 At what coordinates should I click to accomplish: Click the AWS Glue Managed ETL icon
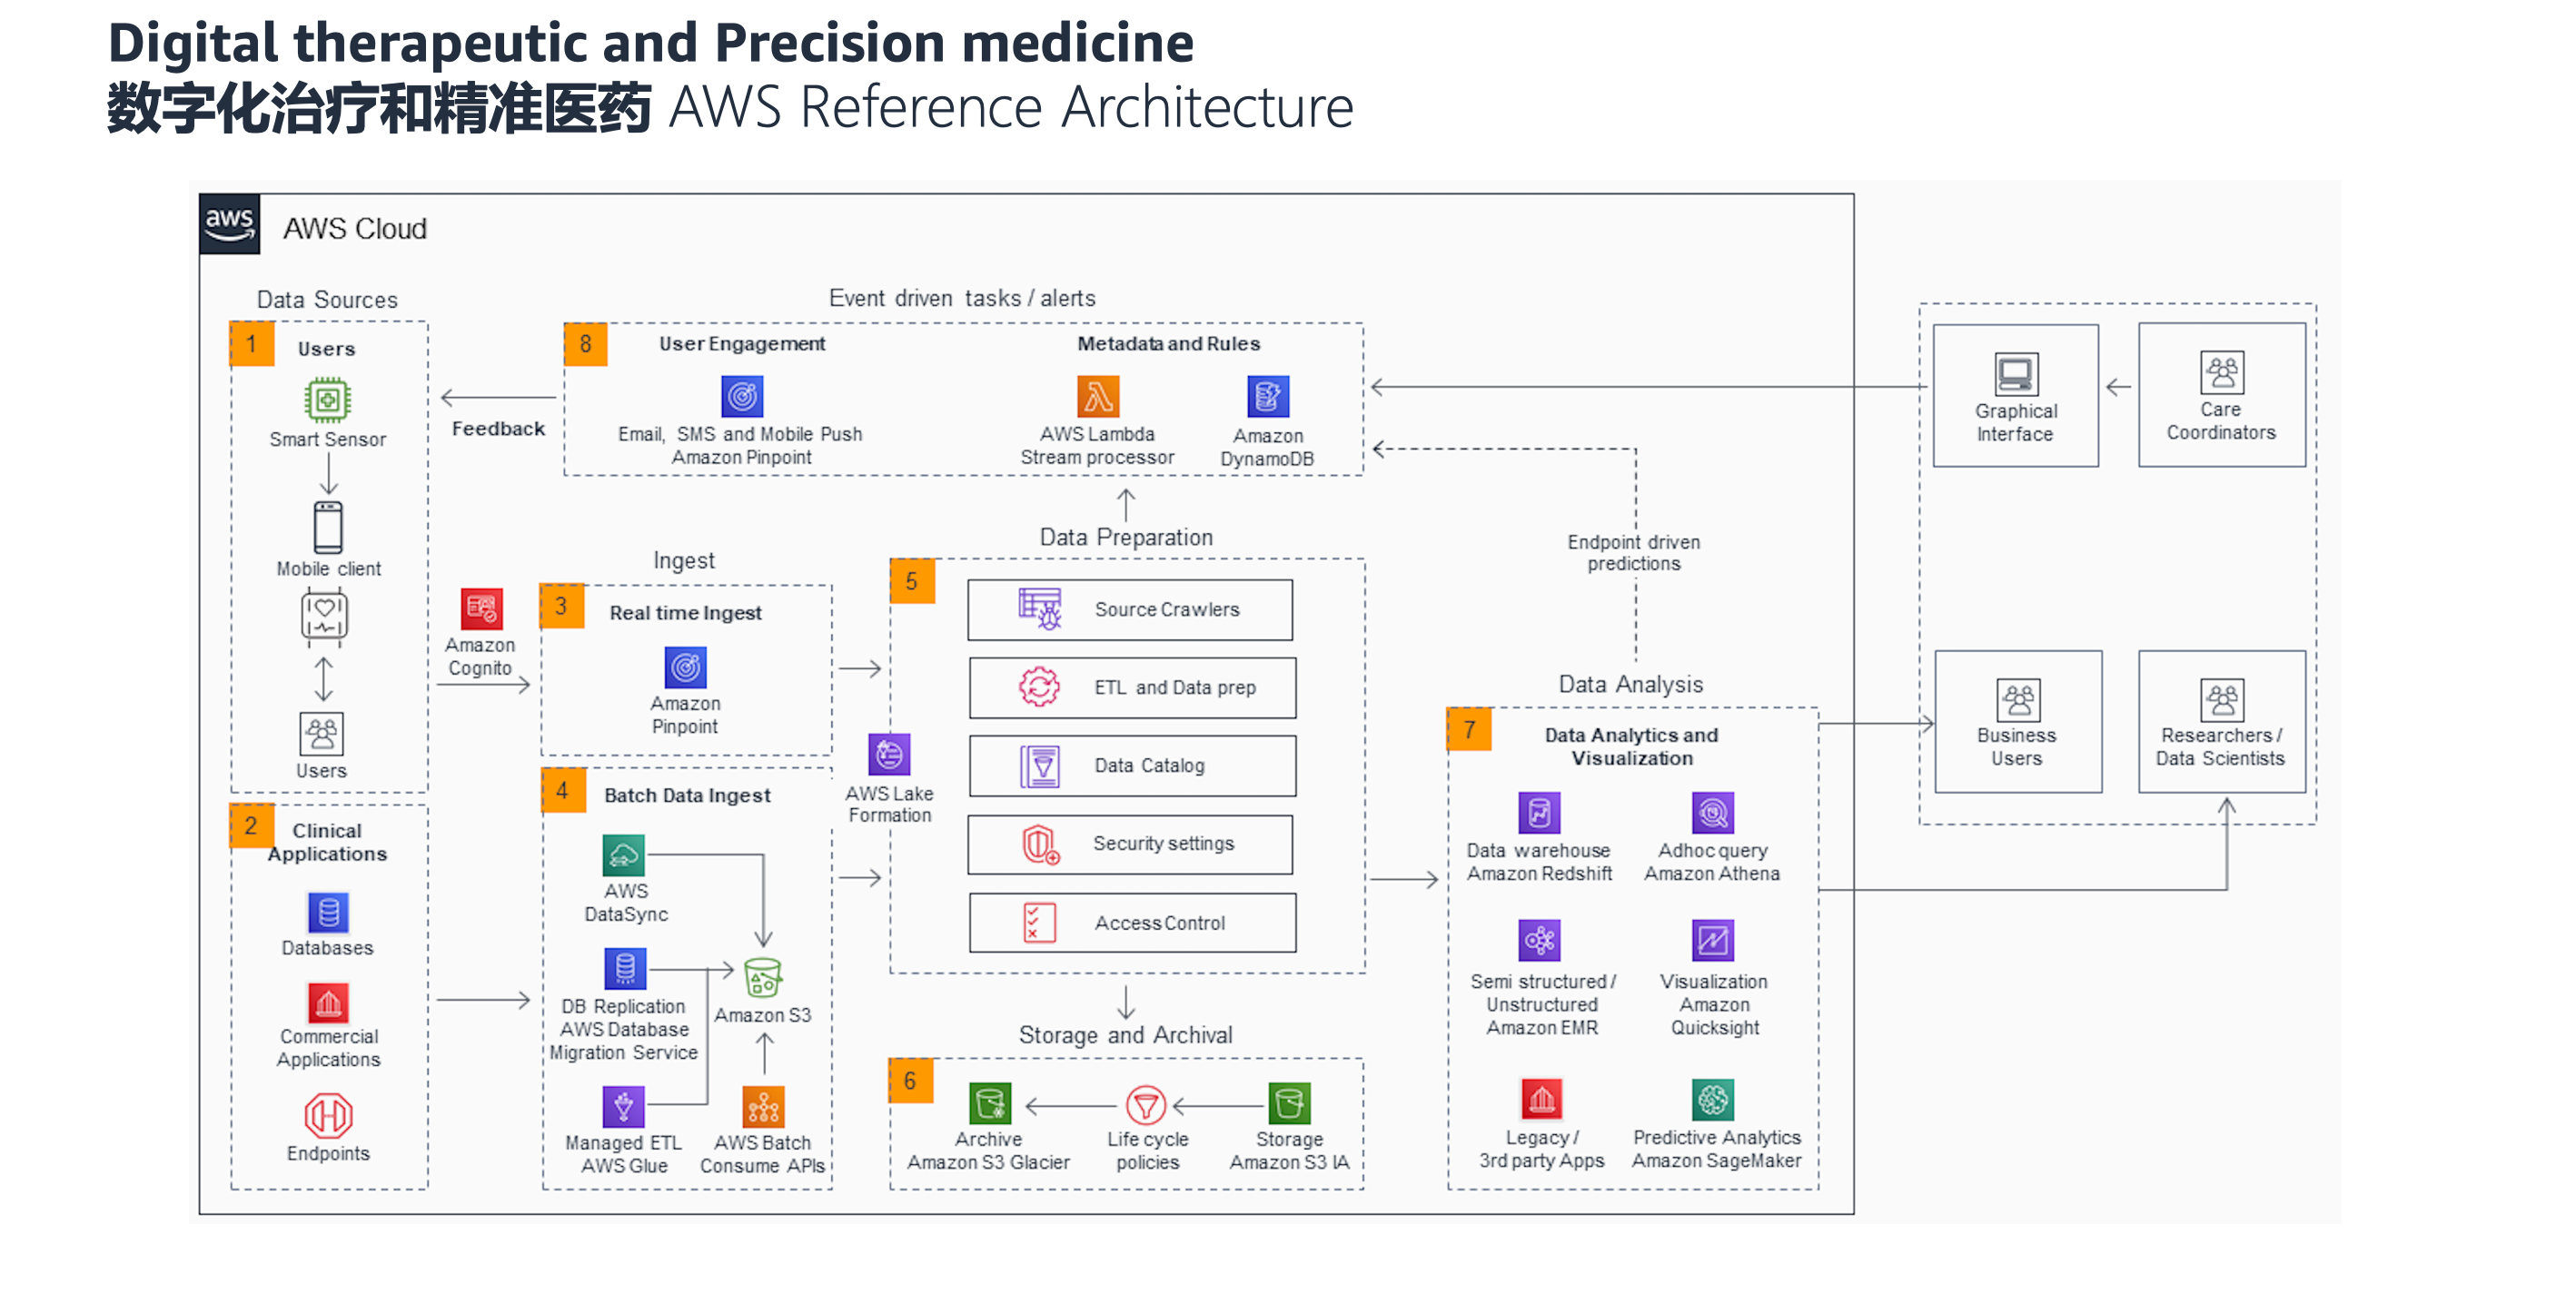(x=623, y=1107)
